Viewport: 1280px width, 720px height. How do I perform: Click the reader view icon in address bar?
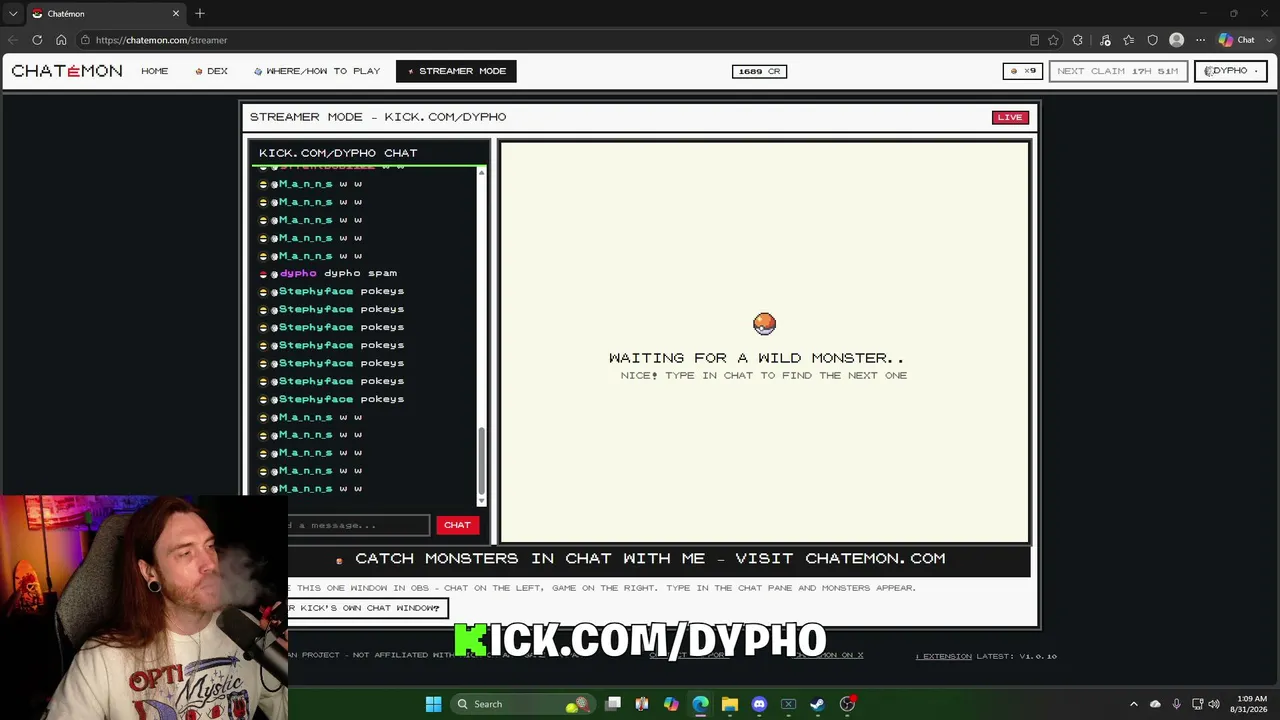point(1034,40)
